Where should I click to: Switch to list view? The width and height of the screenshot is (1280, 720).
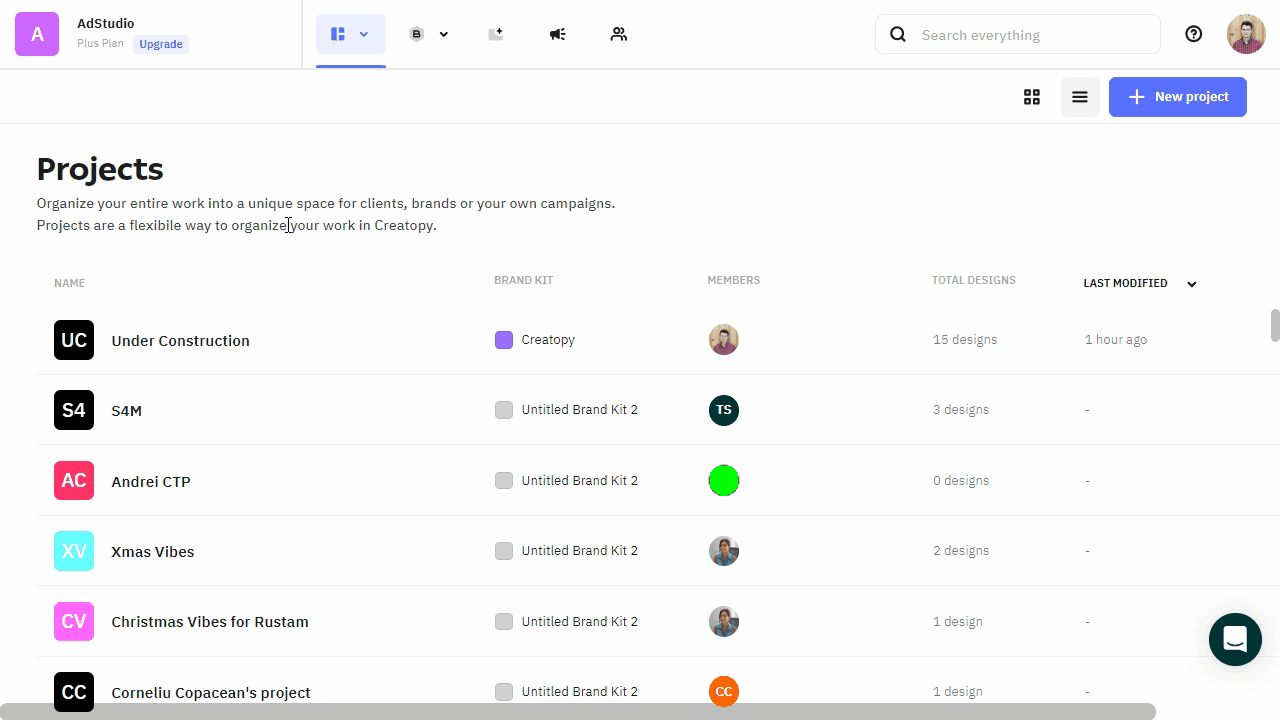pyautogui.click(x=1080, y=97)
